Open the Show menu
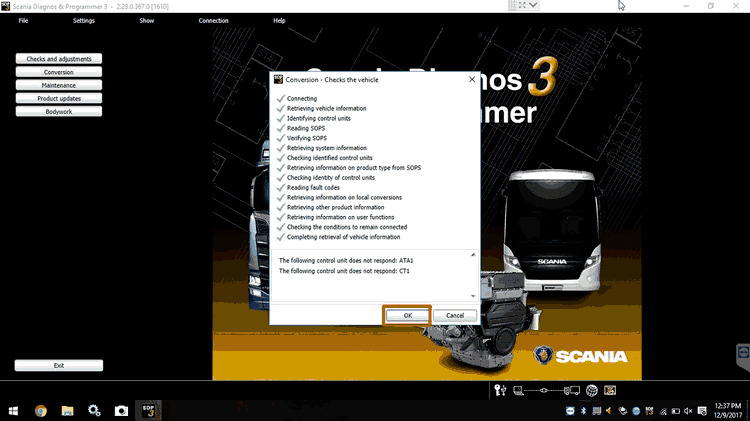The width and height of the screenshot is (750, 421). click(x=146, y=21)
